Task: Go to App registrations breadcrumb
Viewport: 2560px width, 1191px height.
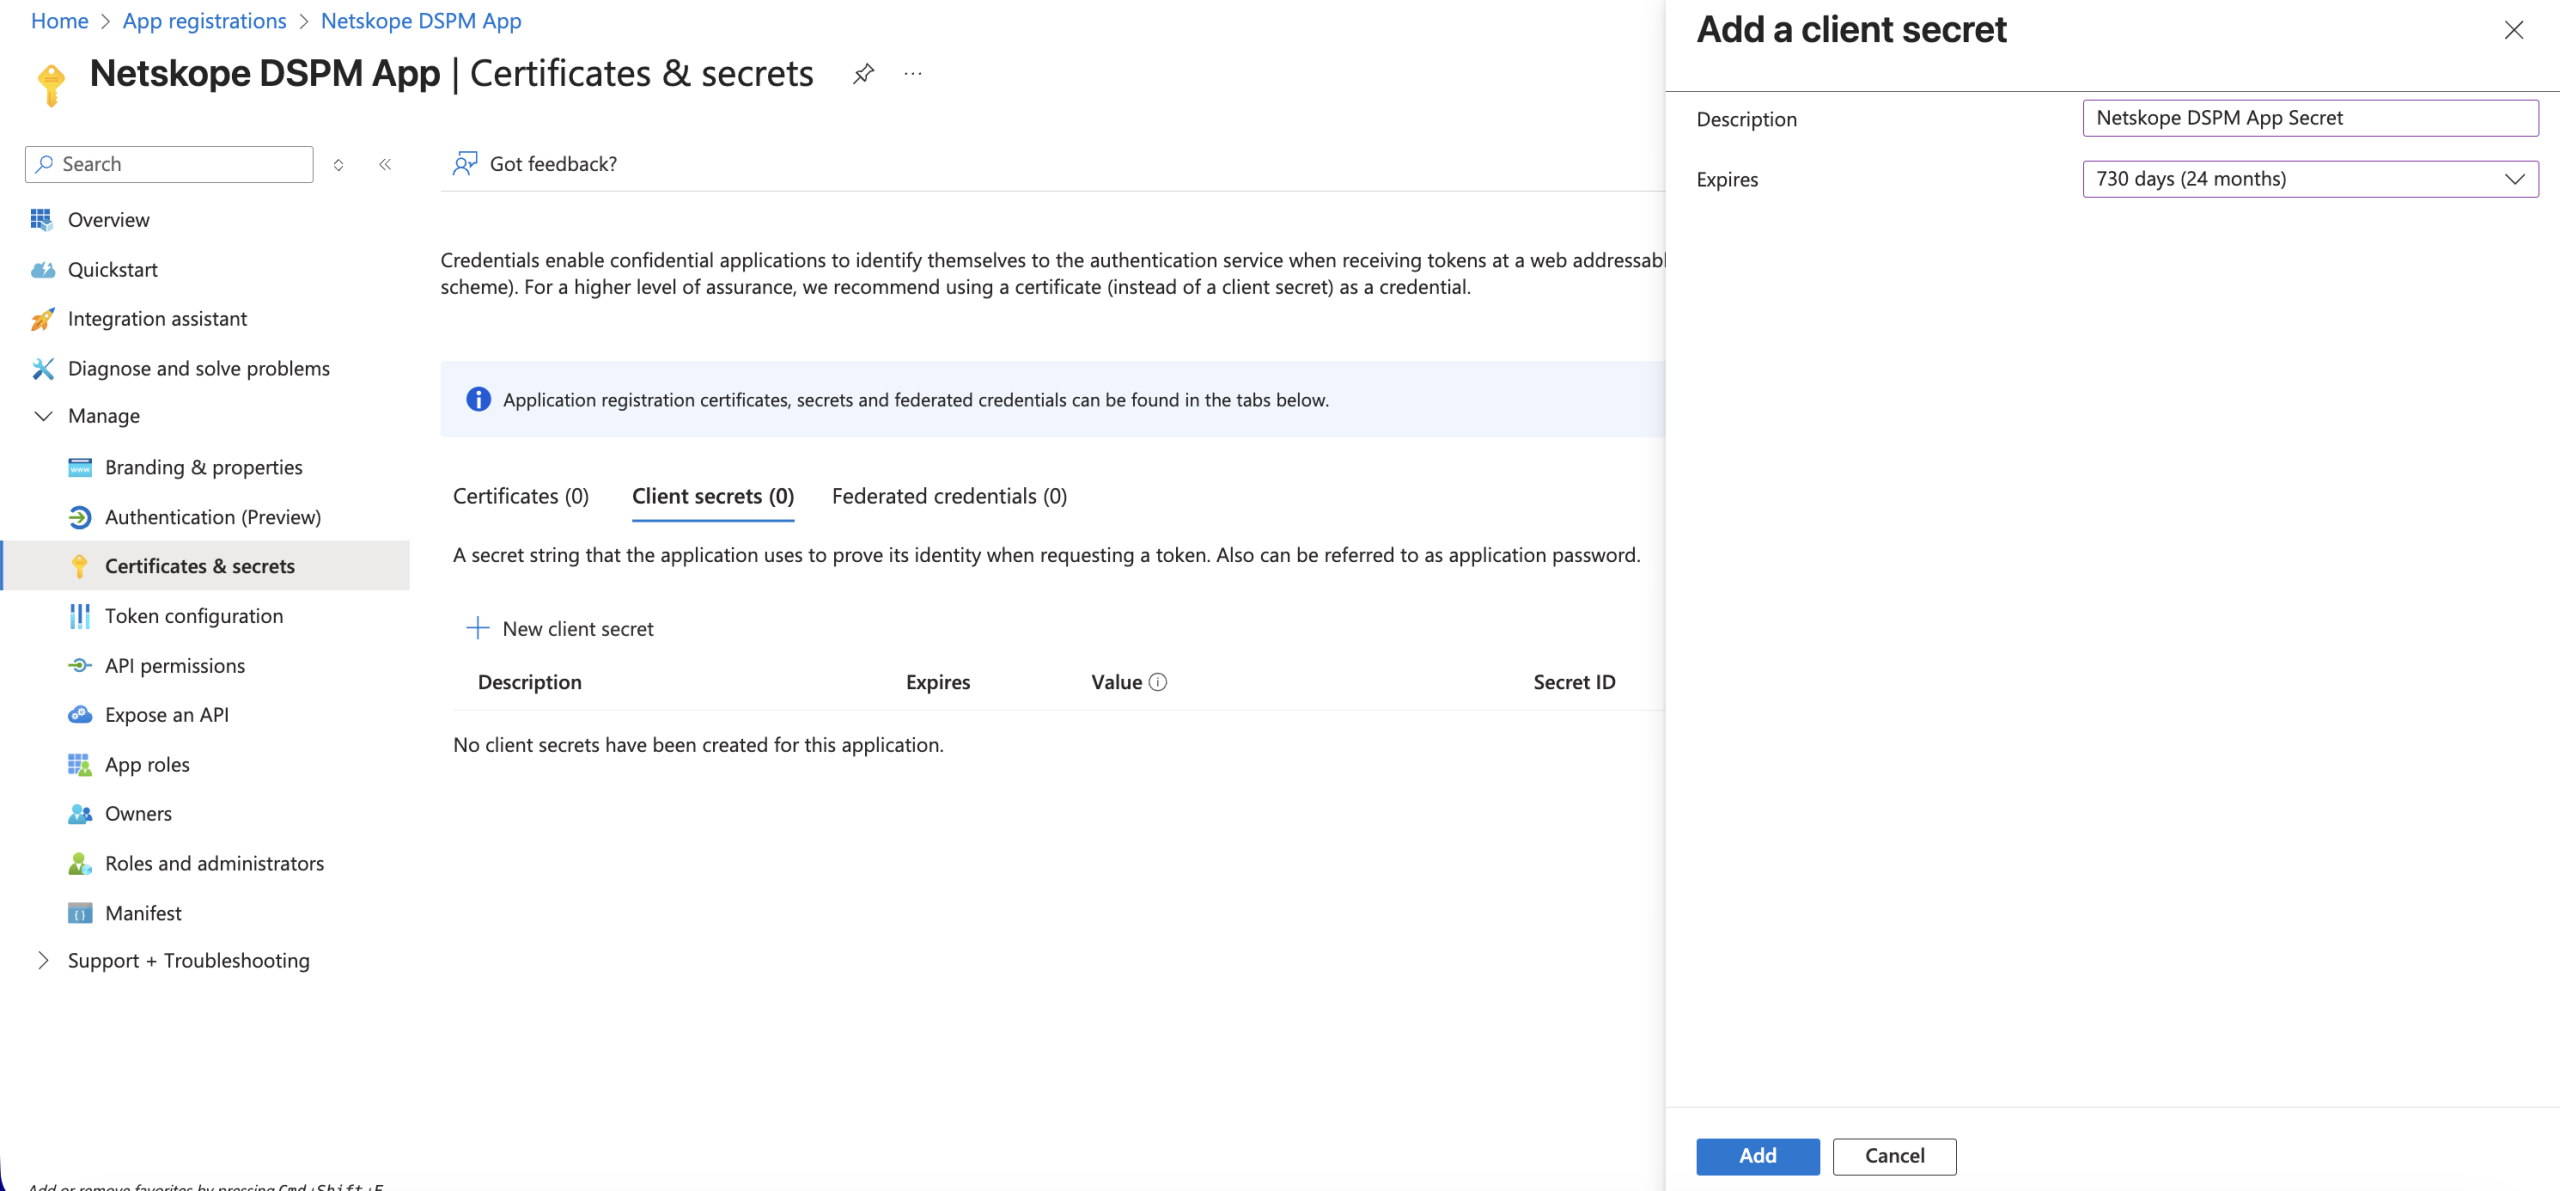Action: click(x=204, y=21)
